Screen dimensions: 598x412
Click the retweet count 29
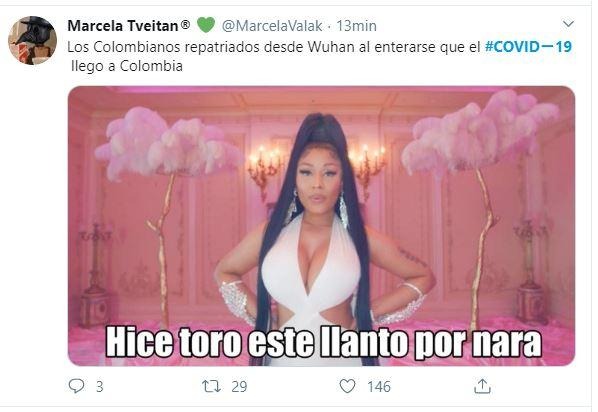tap(240, 387)
